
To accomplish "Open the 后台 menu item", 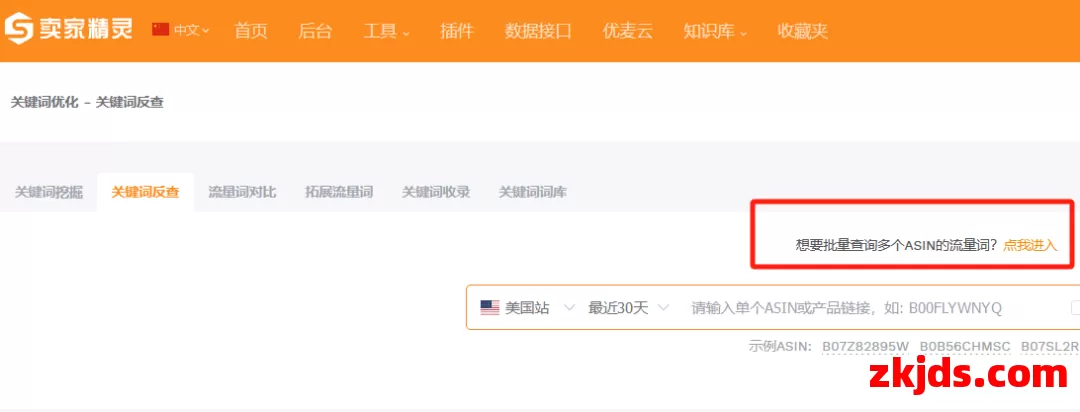I will (x=315, y=30).
